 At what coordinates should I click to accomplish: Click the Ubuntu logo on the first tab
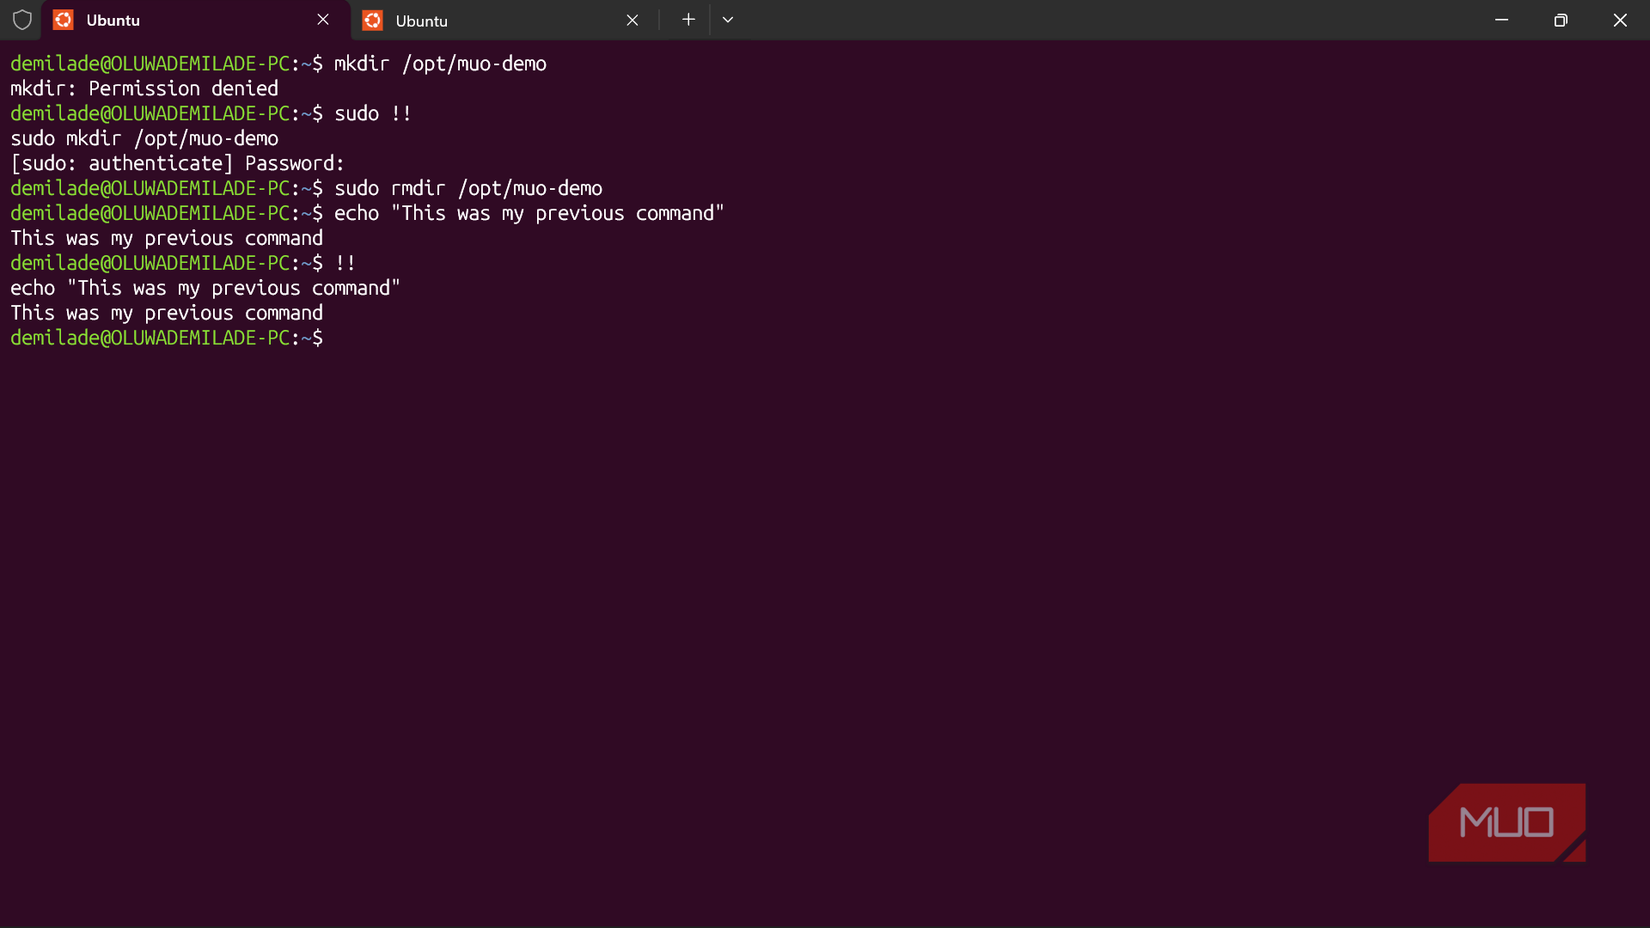pyautogui.click(x=63, y=20)
